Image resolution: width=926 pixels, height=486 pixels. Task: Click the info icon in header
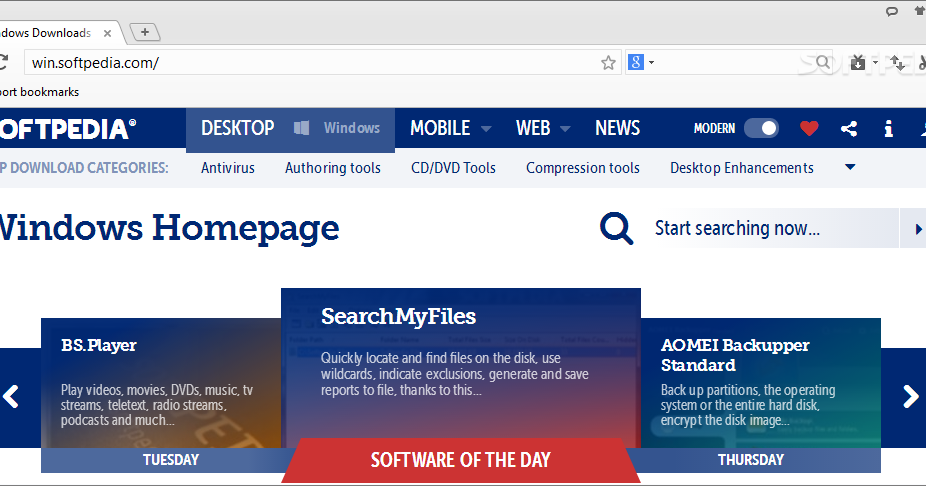tap(888, 128)
